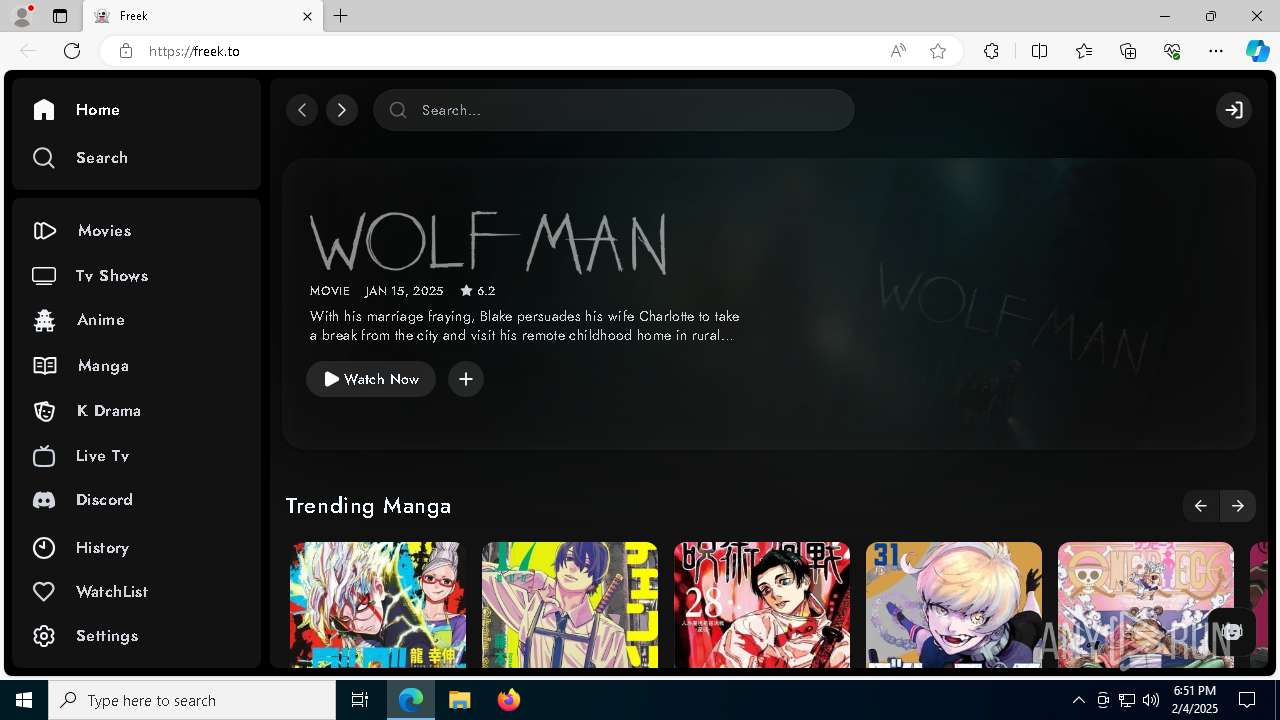Open tab actions menu icon

click(60, 16)
